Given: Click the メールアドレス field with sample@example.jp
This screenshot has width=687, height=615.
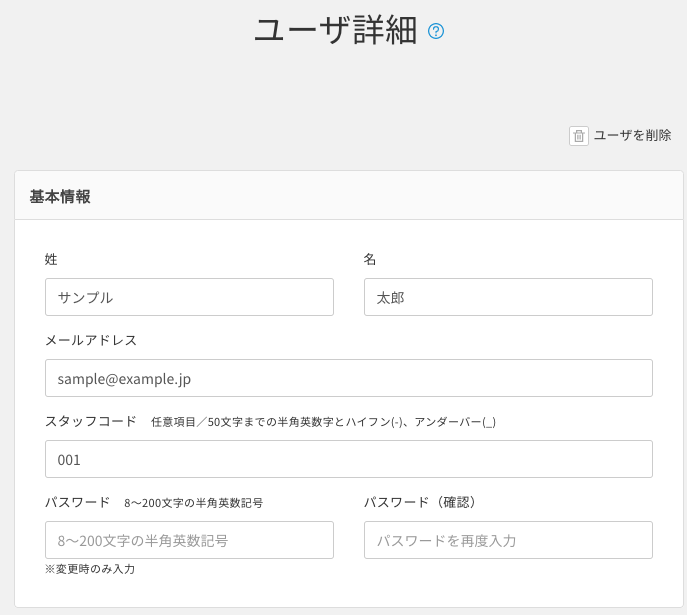Looking at the screenshot, I should coord(348,378).
